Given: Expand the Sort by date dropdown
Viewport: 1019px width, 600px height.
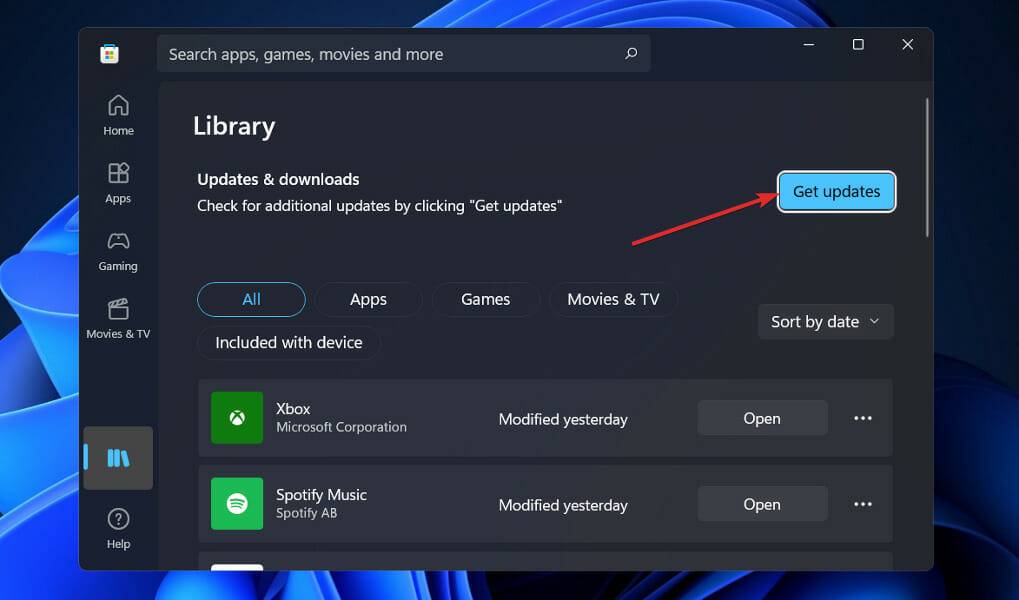Looking at the screenshot, I should pos(826,322).
